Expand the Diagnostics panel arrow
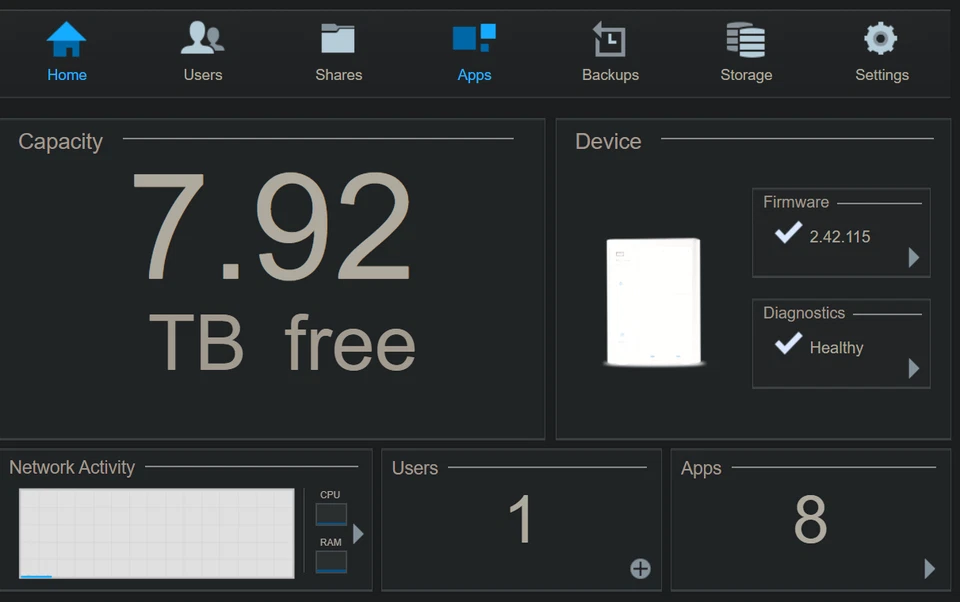 coord(914,369)
